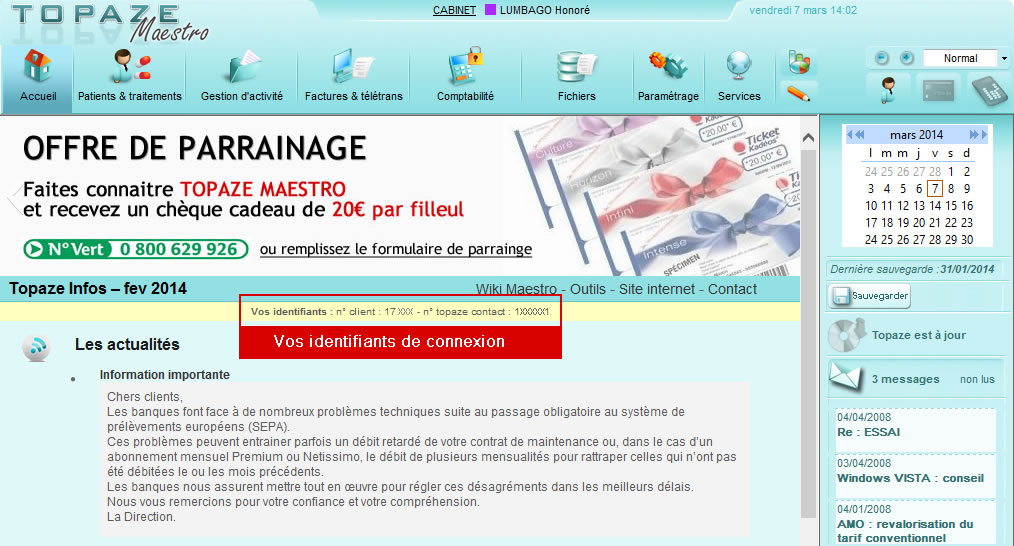
Task: Open Comptabilité calculator icon
Action: (x=465, y=66)
